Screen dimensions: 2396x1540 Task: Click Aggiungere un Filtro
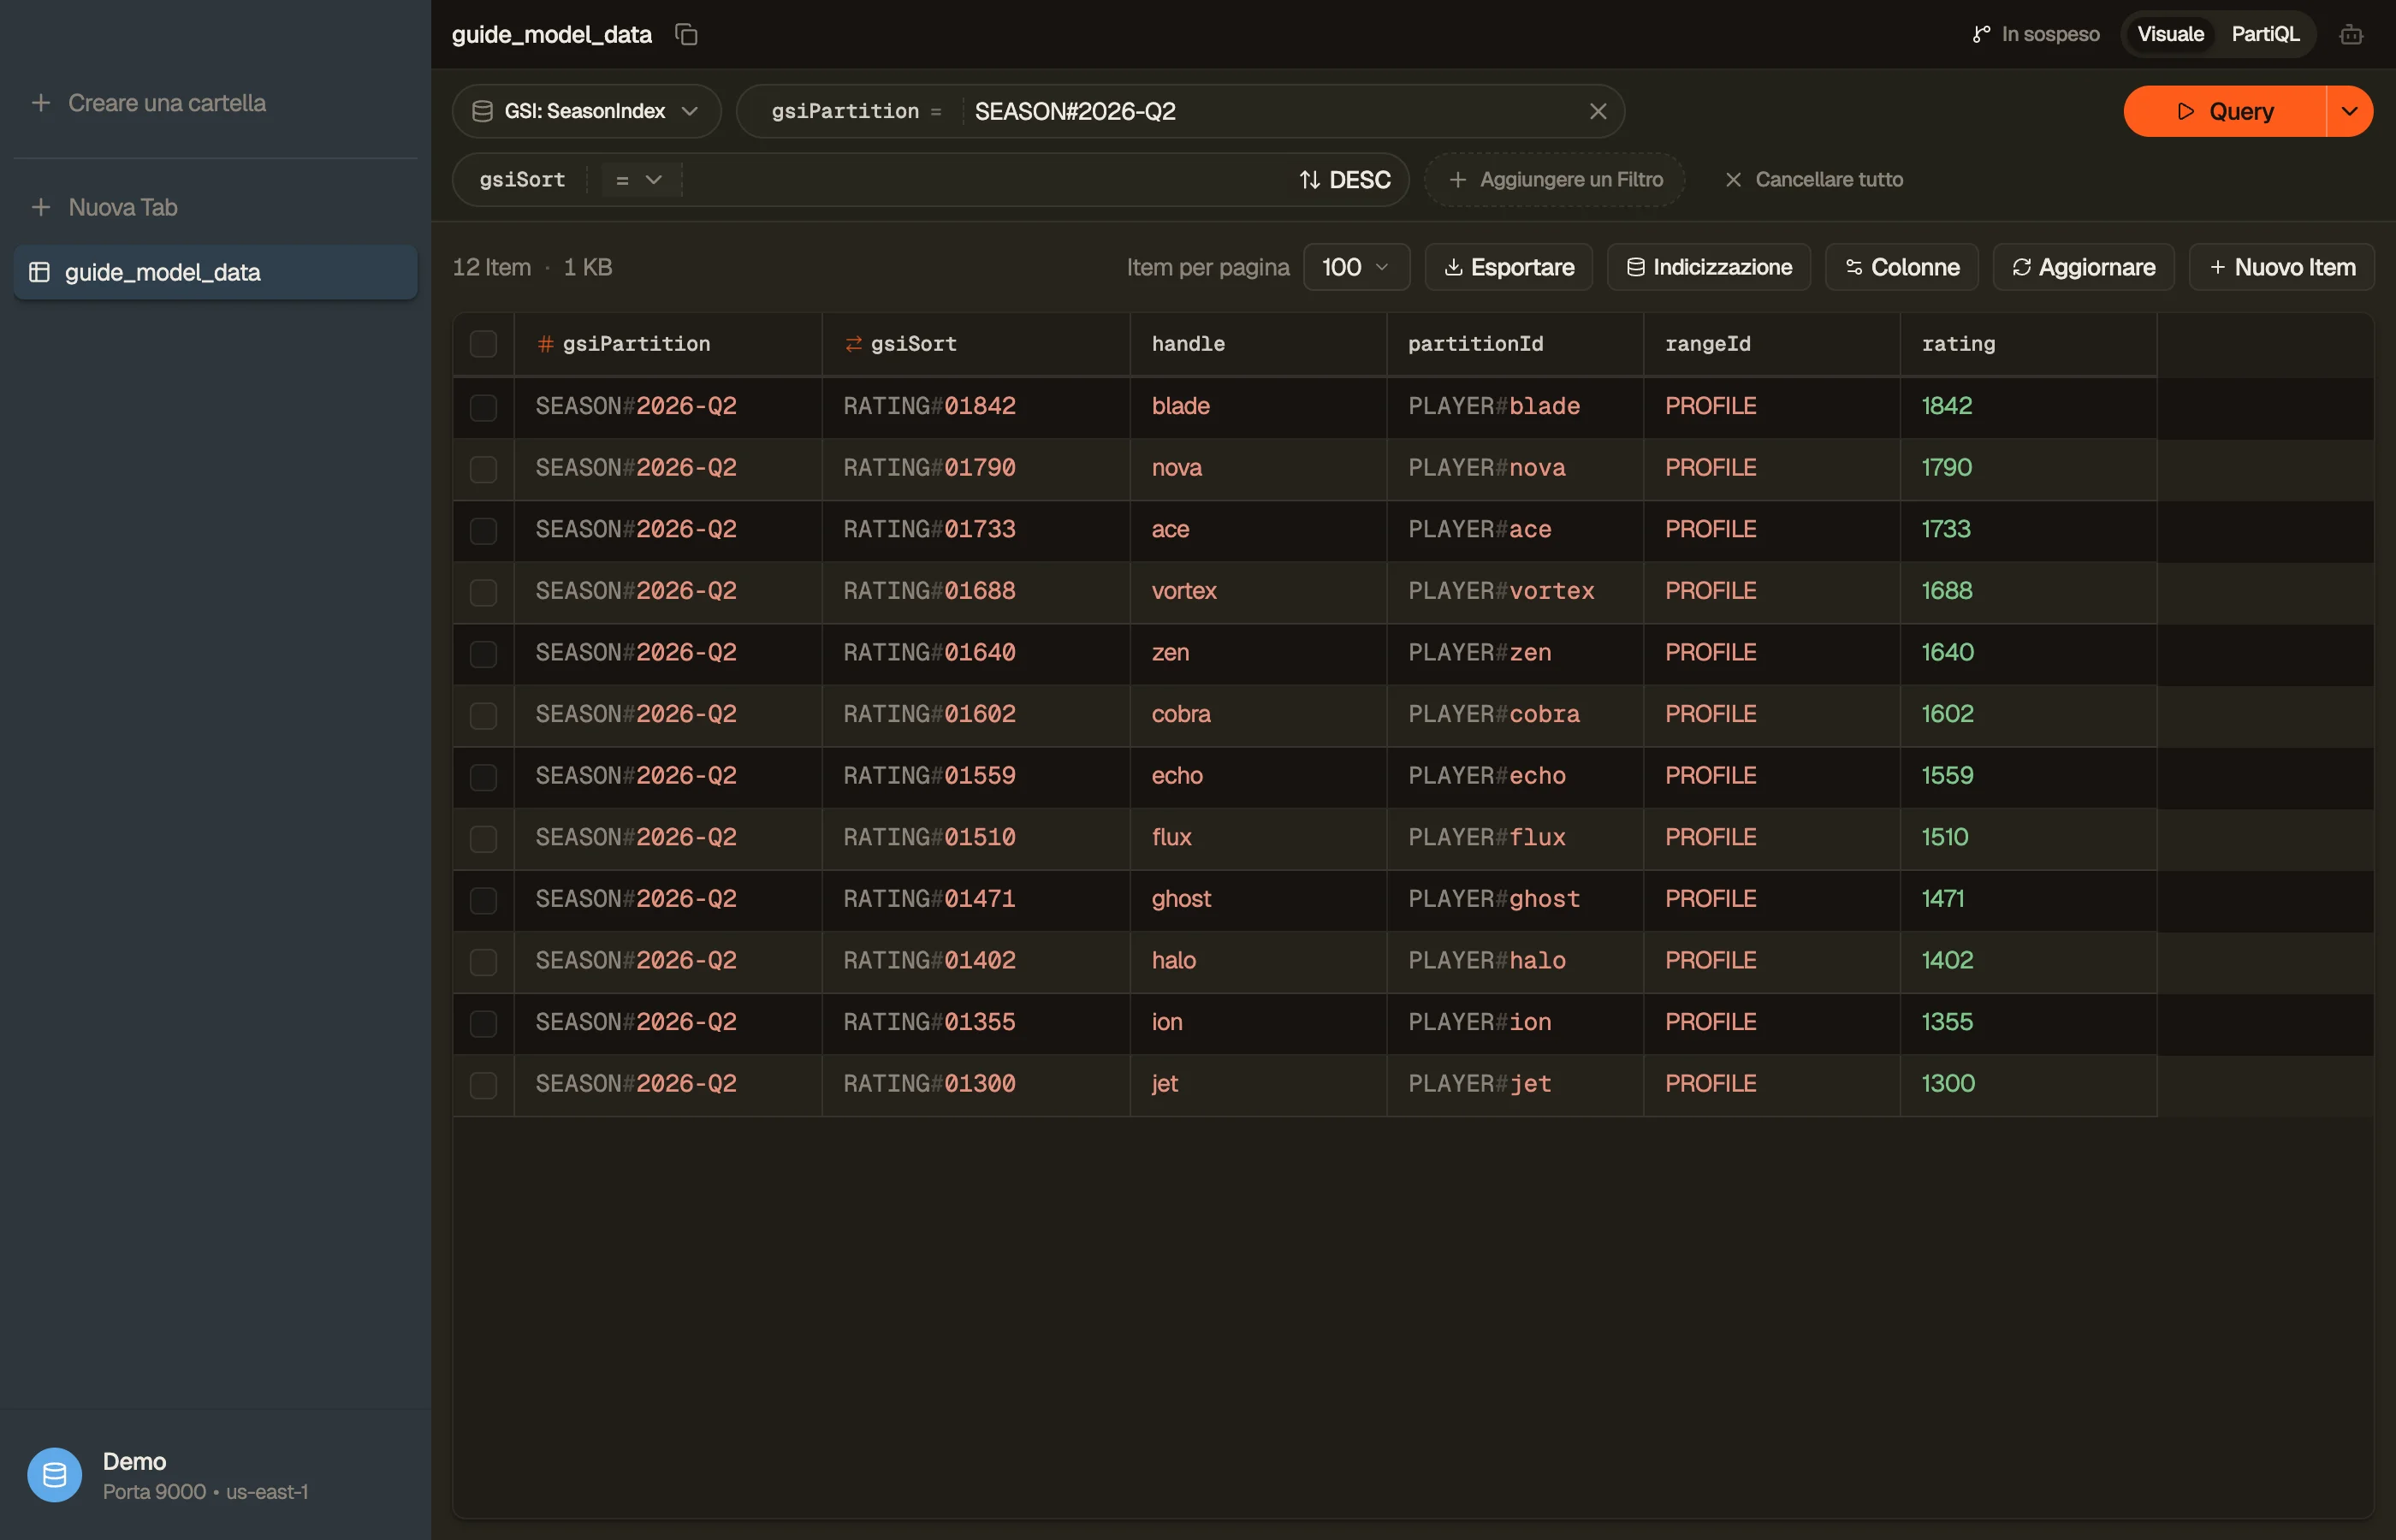pos(1555,180)
